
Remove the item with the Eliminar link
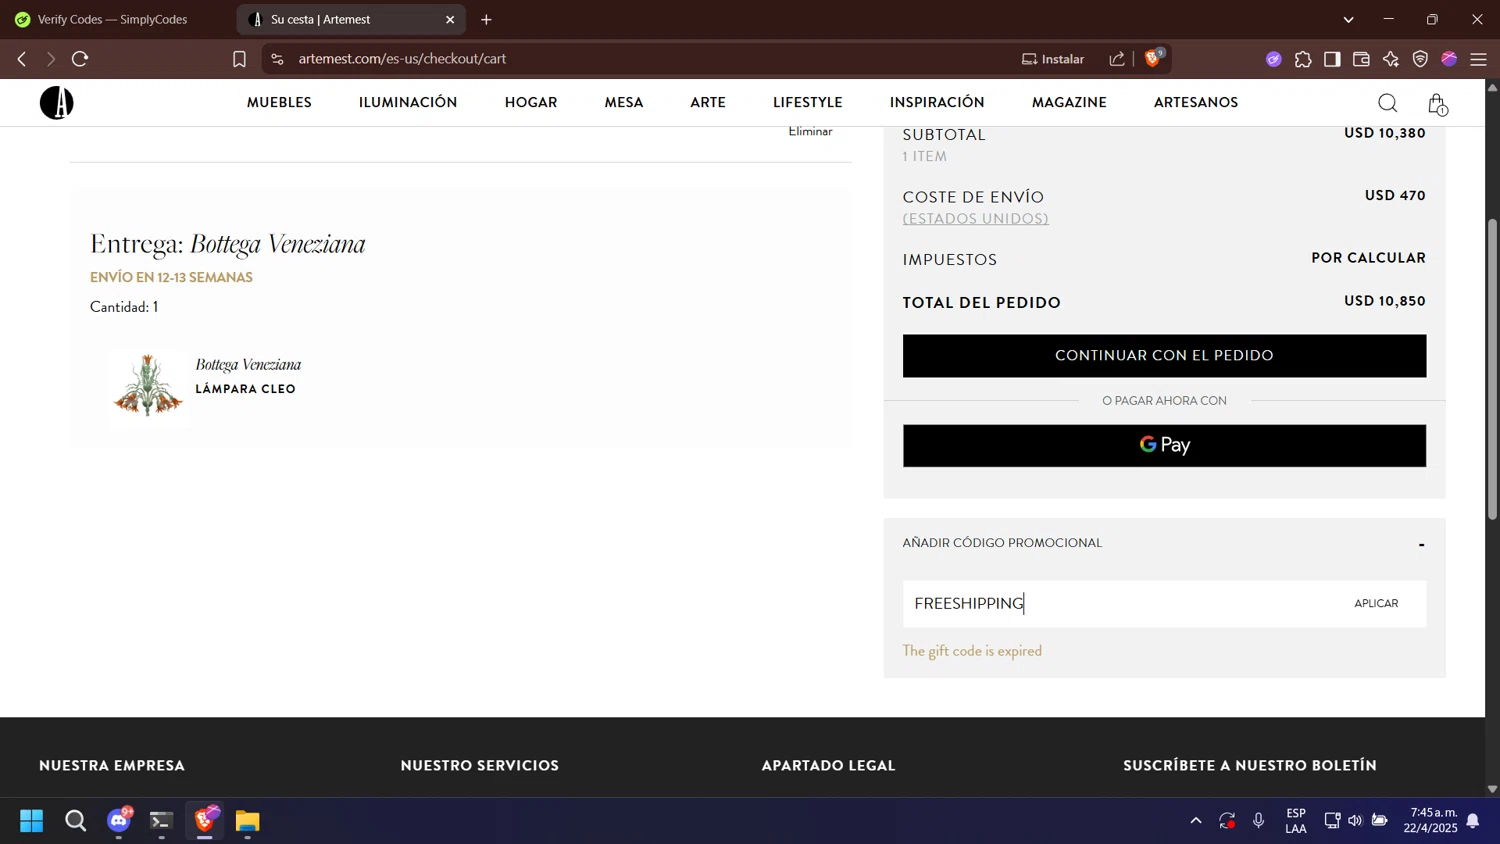click(x=810, y=131)
